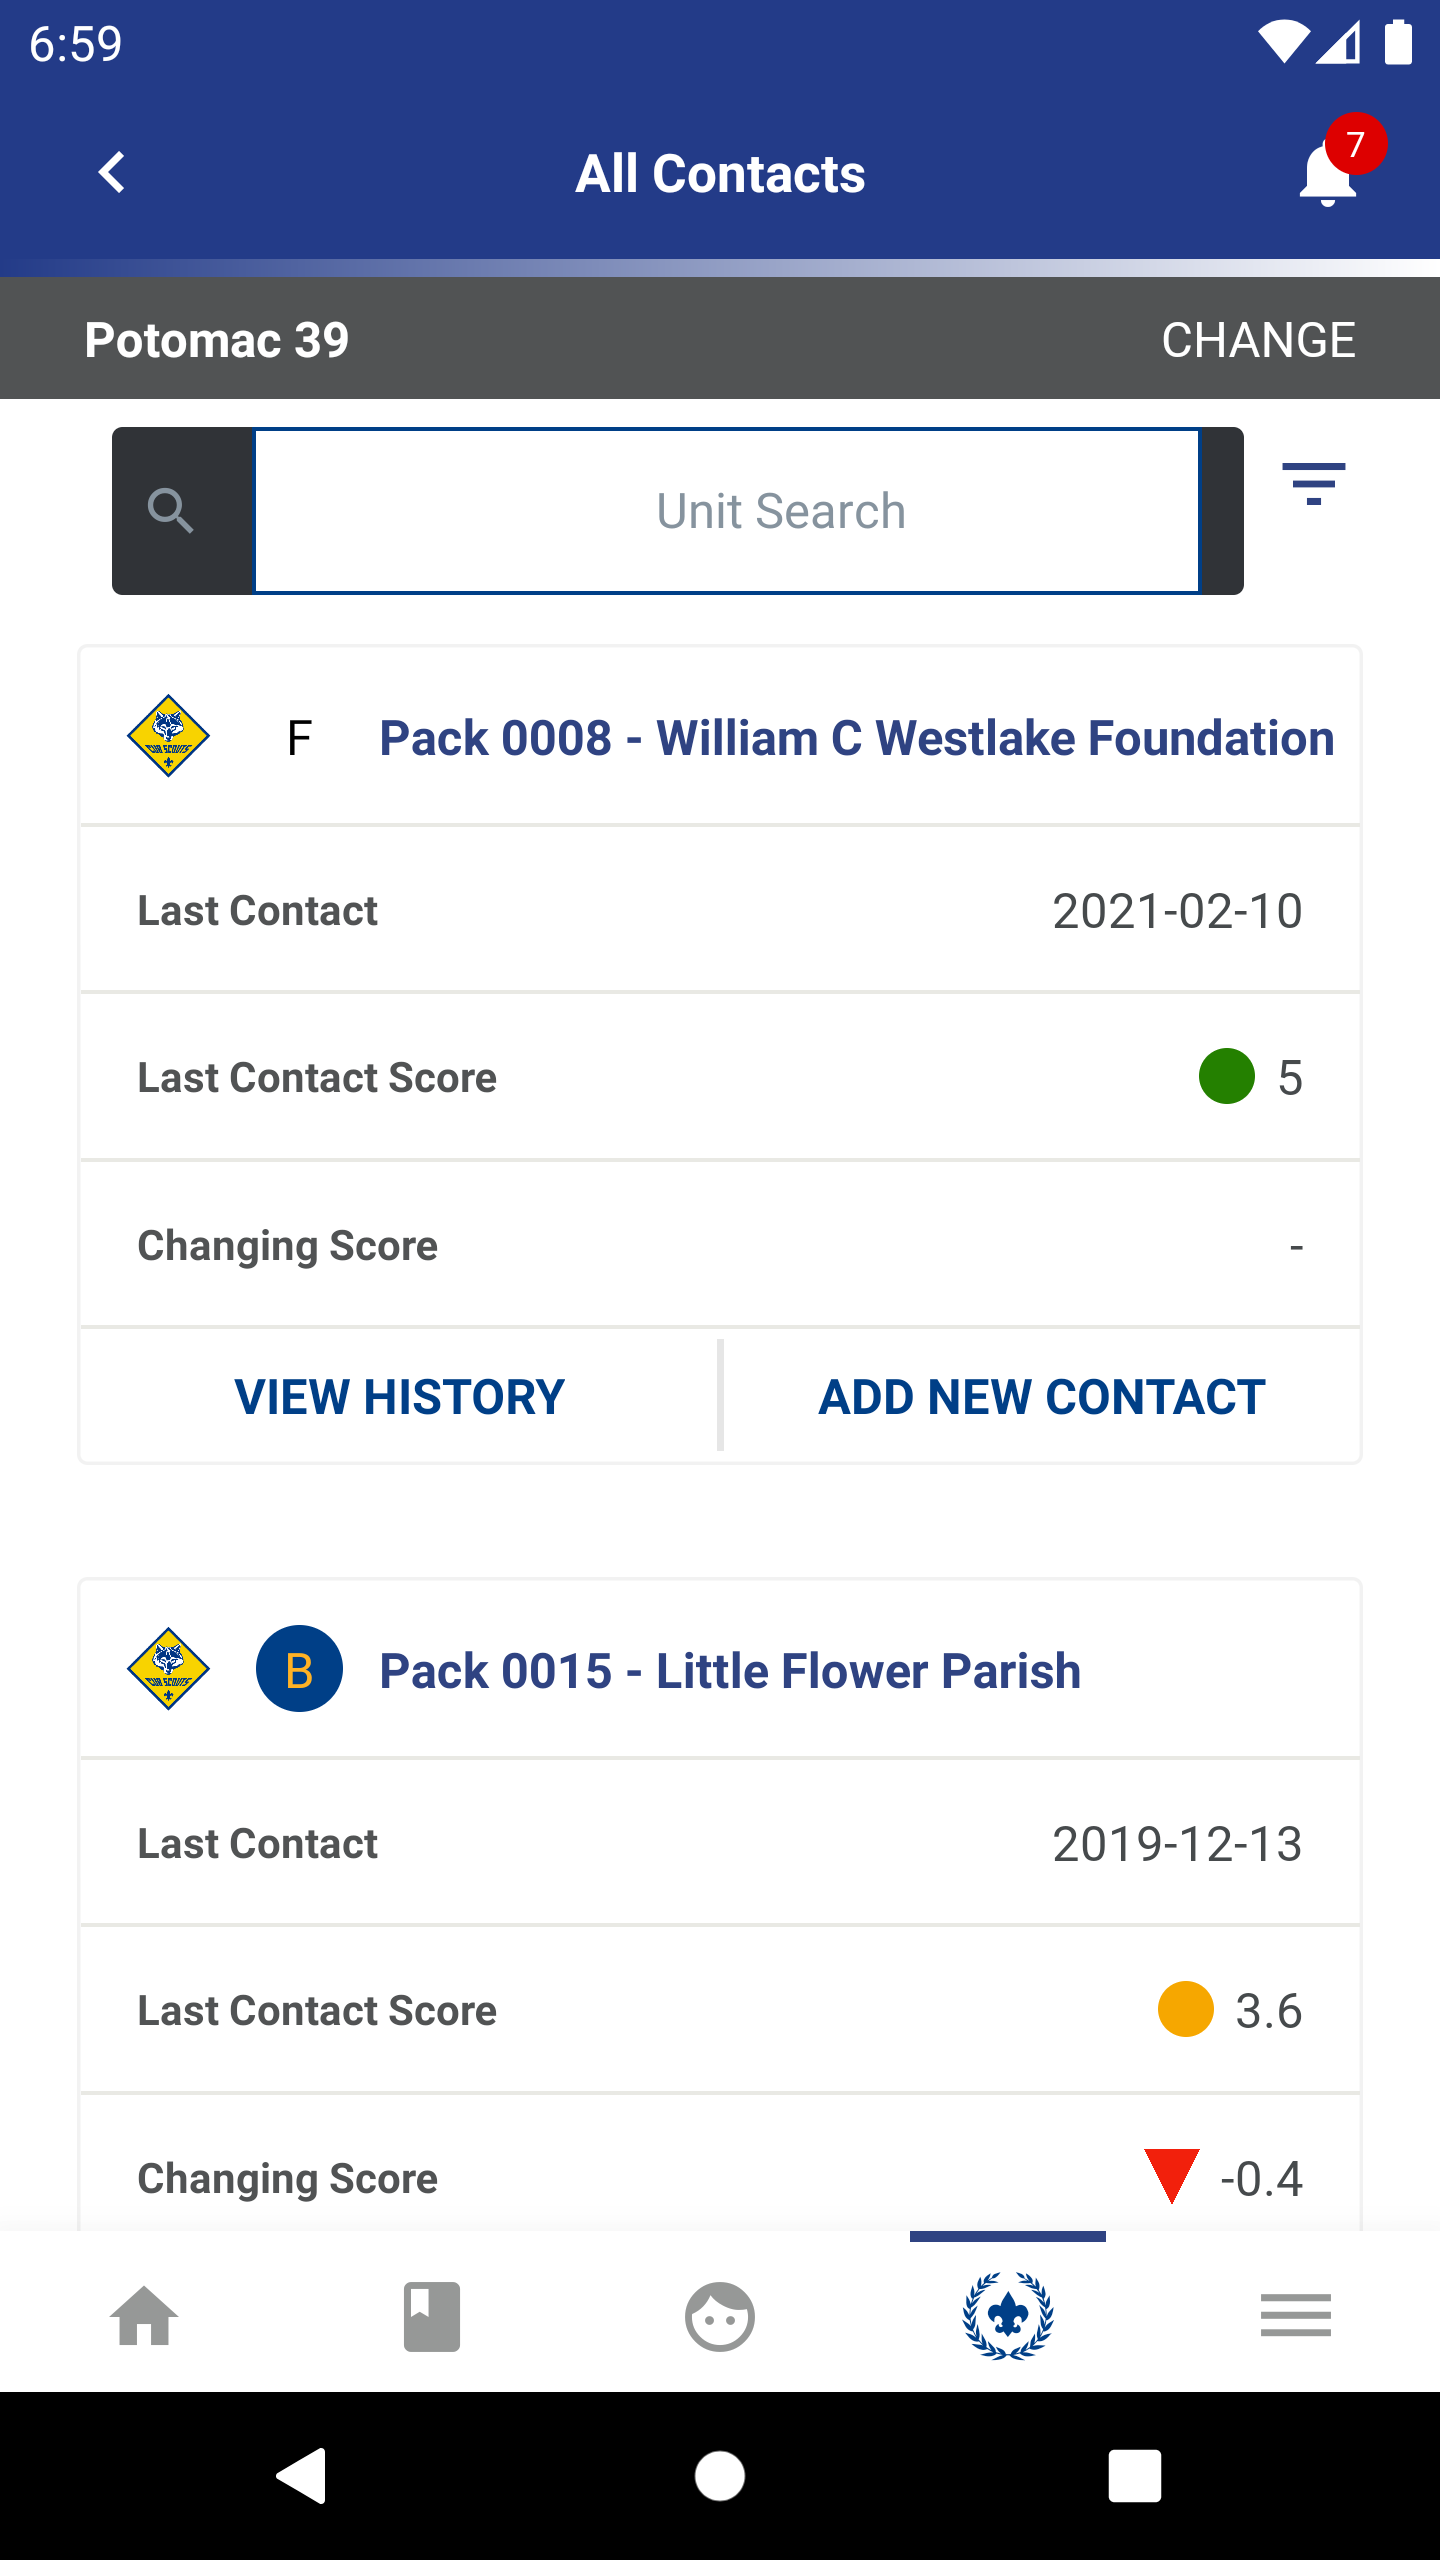Open Pack 0008 William C Westlake Foundation

point(856,738)
